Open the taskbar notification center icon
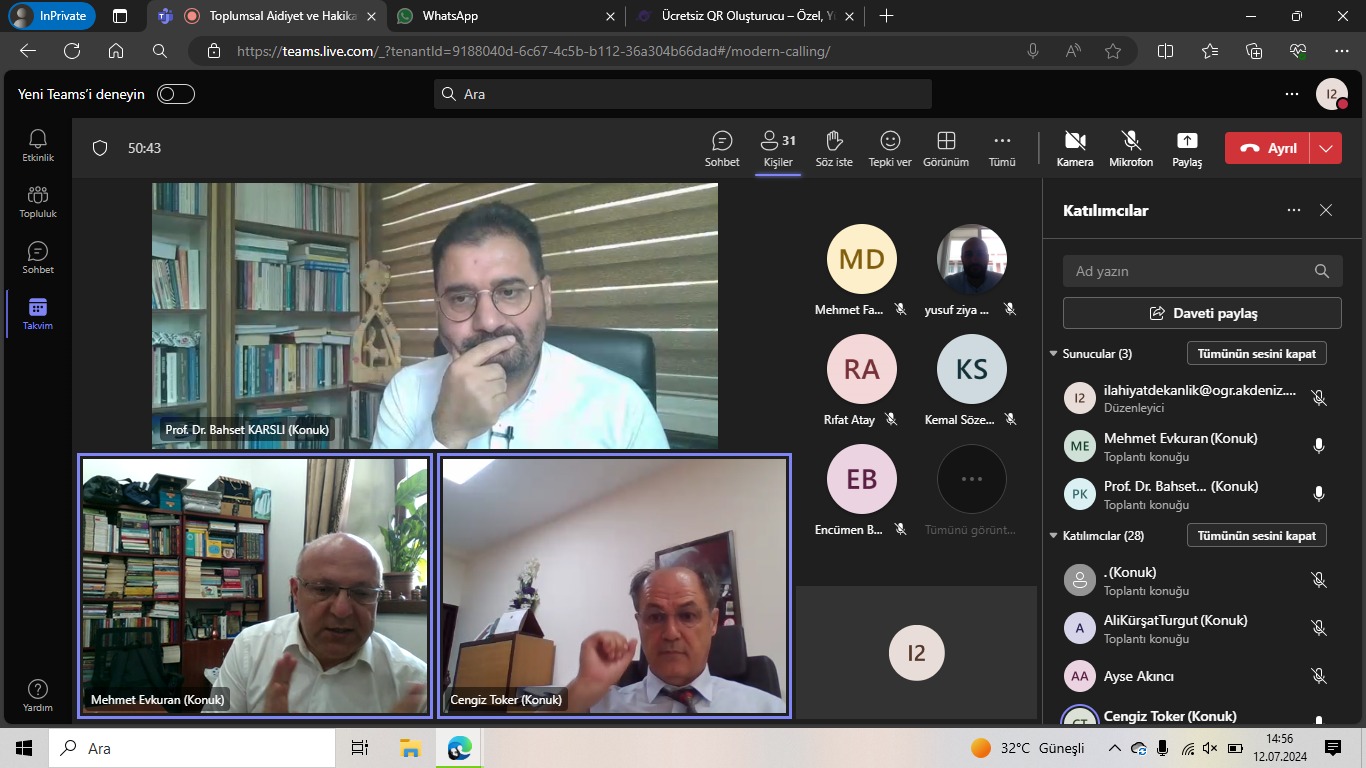This screenshot has height=768, width=1366. click(1333, 748)
